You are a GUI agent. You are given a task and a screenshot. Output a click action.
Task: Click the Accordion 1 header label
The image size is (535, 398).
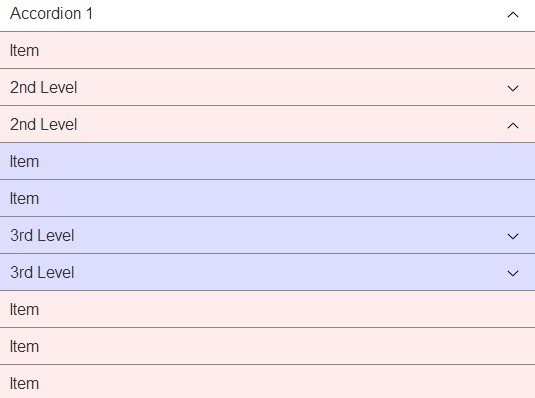click(51, 14)
